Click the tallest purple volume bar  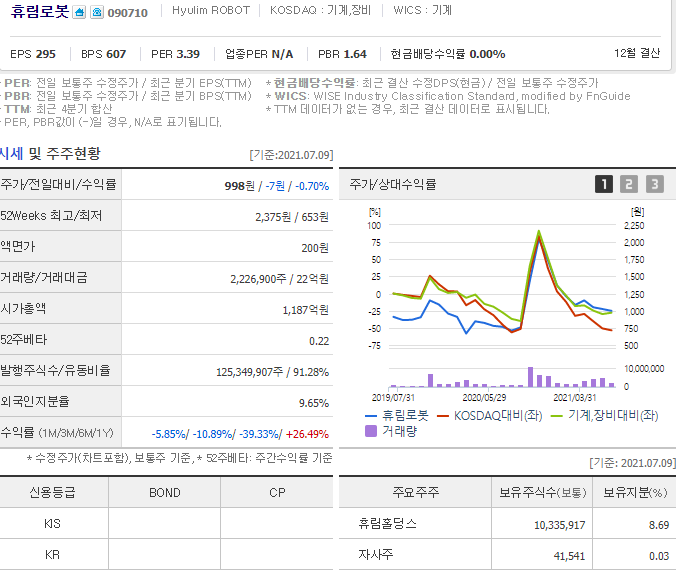click(x=531, y=377)
